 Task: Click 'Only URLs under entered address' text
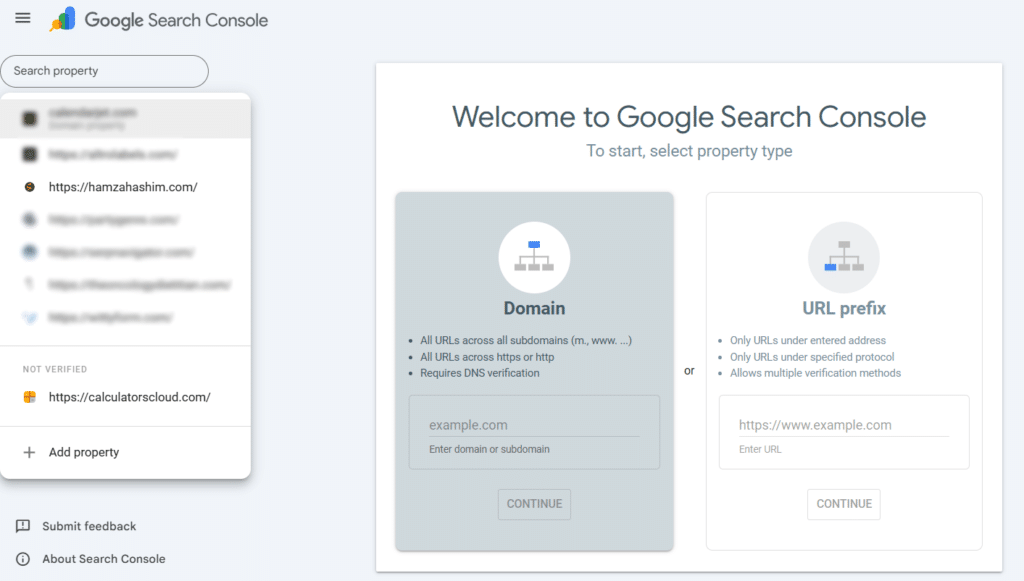[808, 340]
